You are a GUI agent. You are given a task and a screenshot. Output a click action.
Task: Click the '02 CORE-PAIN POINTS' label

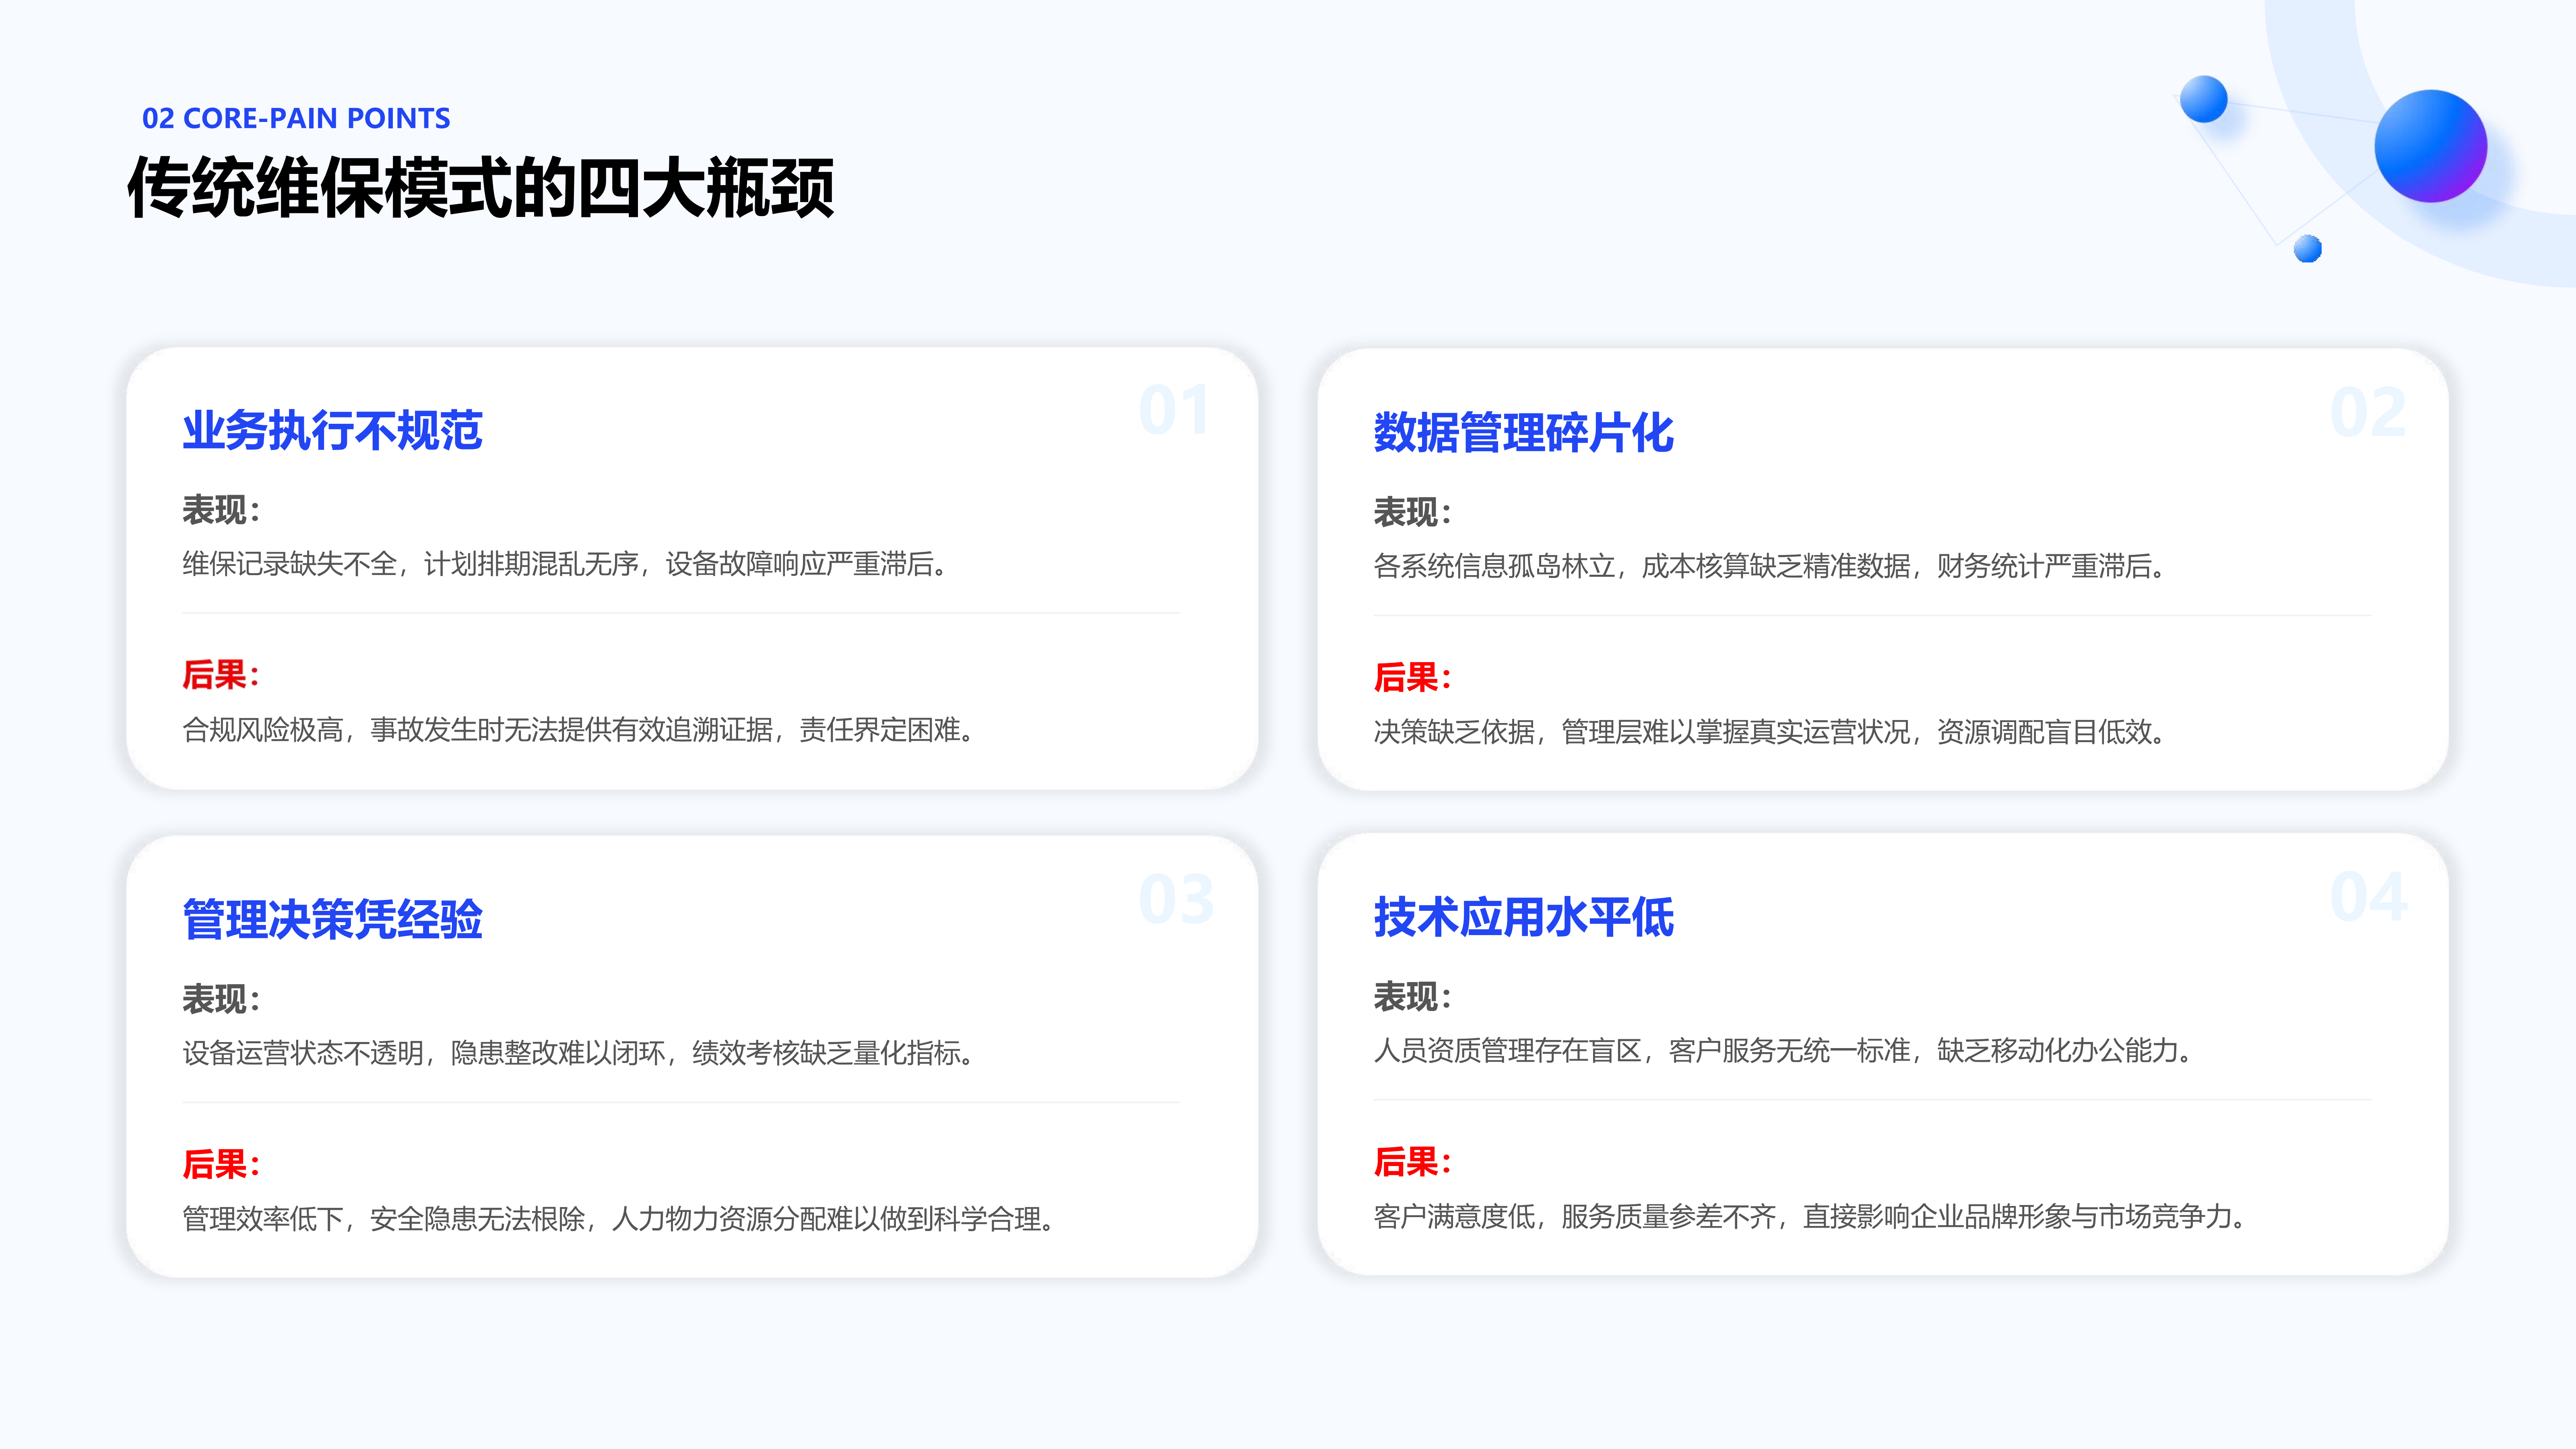pyautogui.click(x=296, y=118)
